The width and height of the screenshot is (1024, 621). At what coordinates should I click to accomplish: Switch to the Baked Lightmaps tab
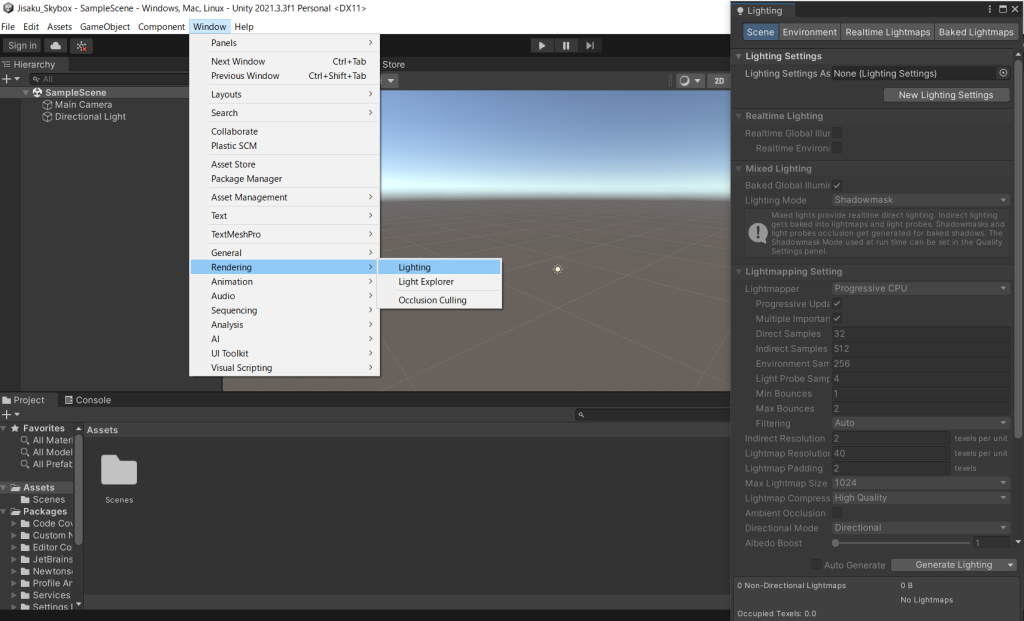pos(976,31)
